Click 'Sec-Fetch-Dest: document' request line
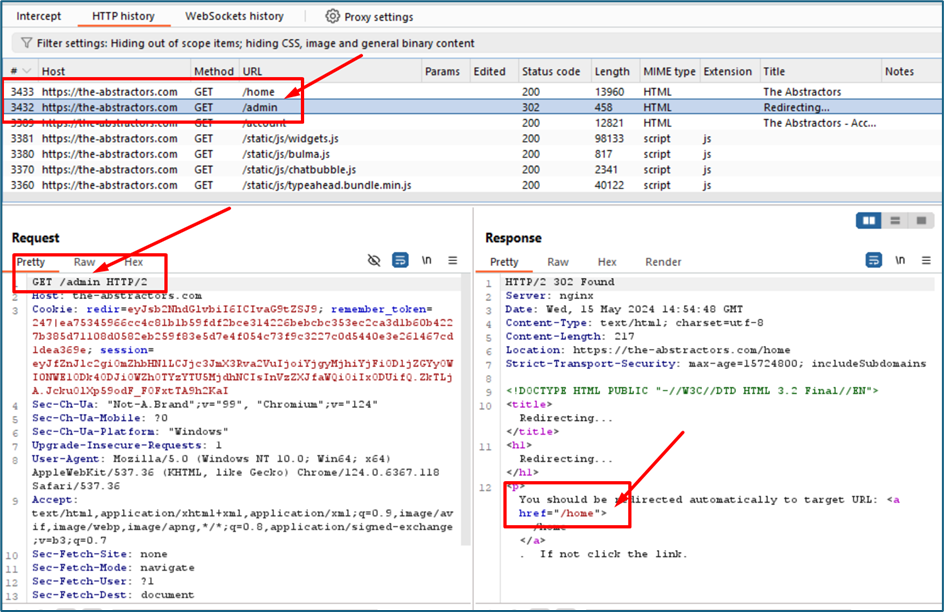Viewport: 944px width, 612px height. 113,595
